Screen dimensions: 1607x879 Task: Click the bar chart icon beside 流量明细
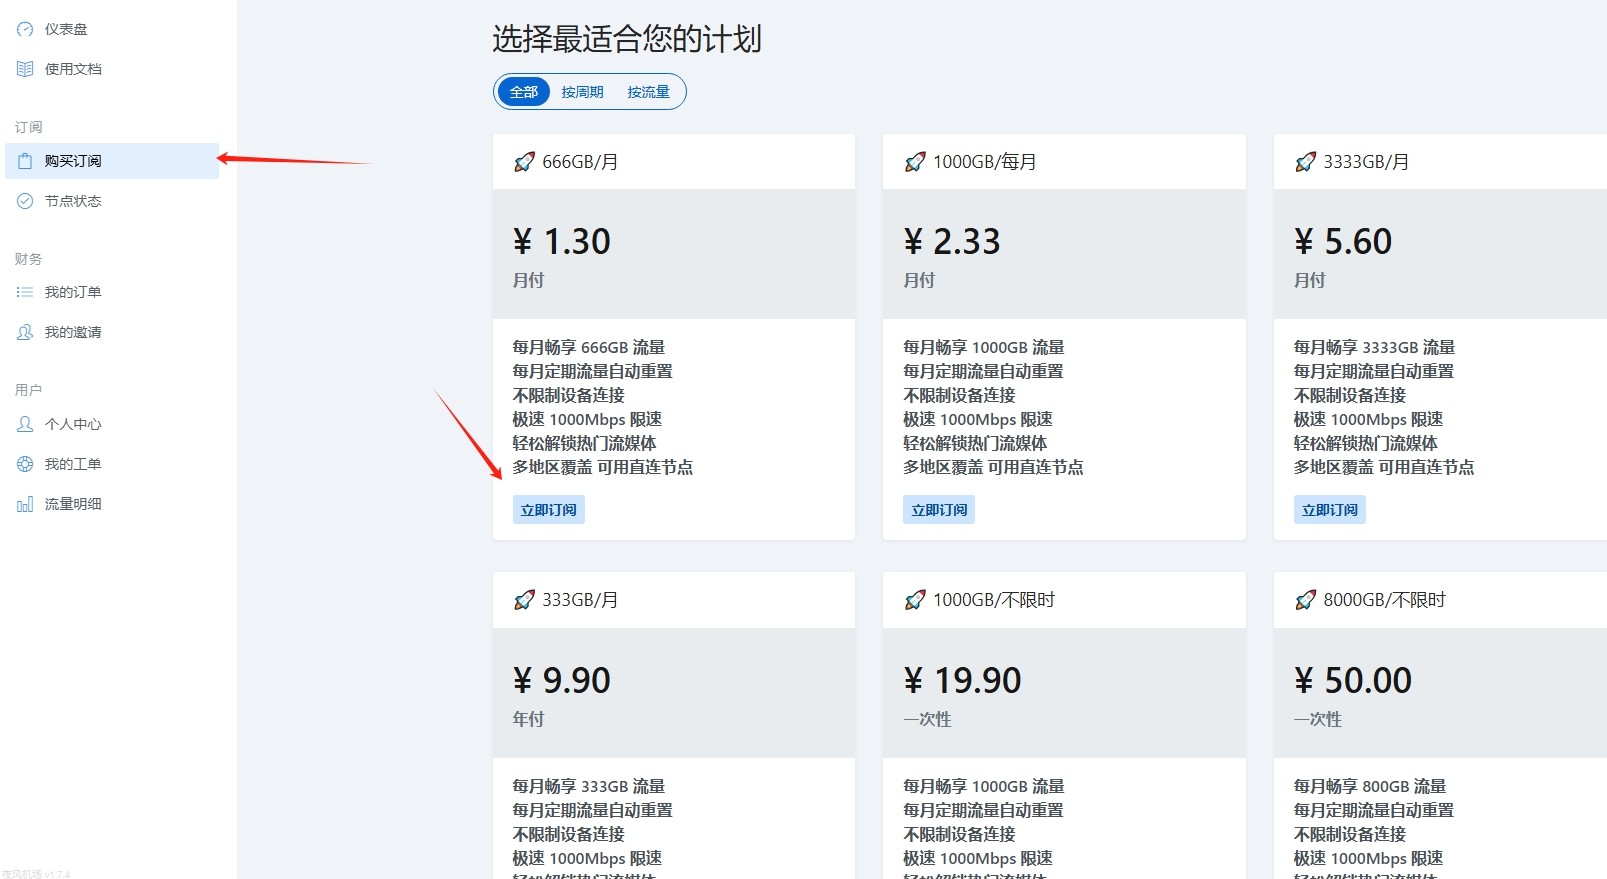(25, 504)
